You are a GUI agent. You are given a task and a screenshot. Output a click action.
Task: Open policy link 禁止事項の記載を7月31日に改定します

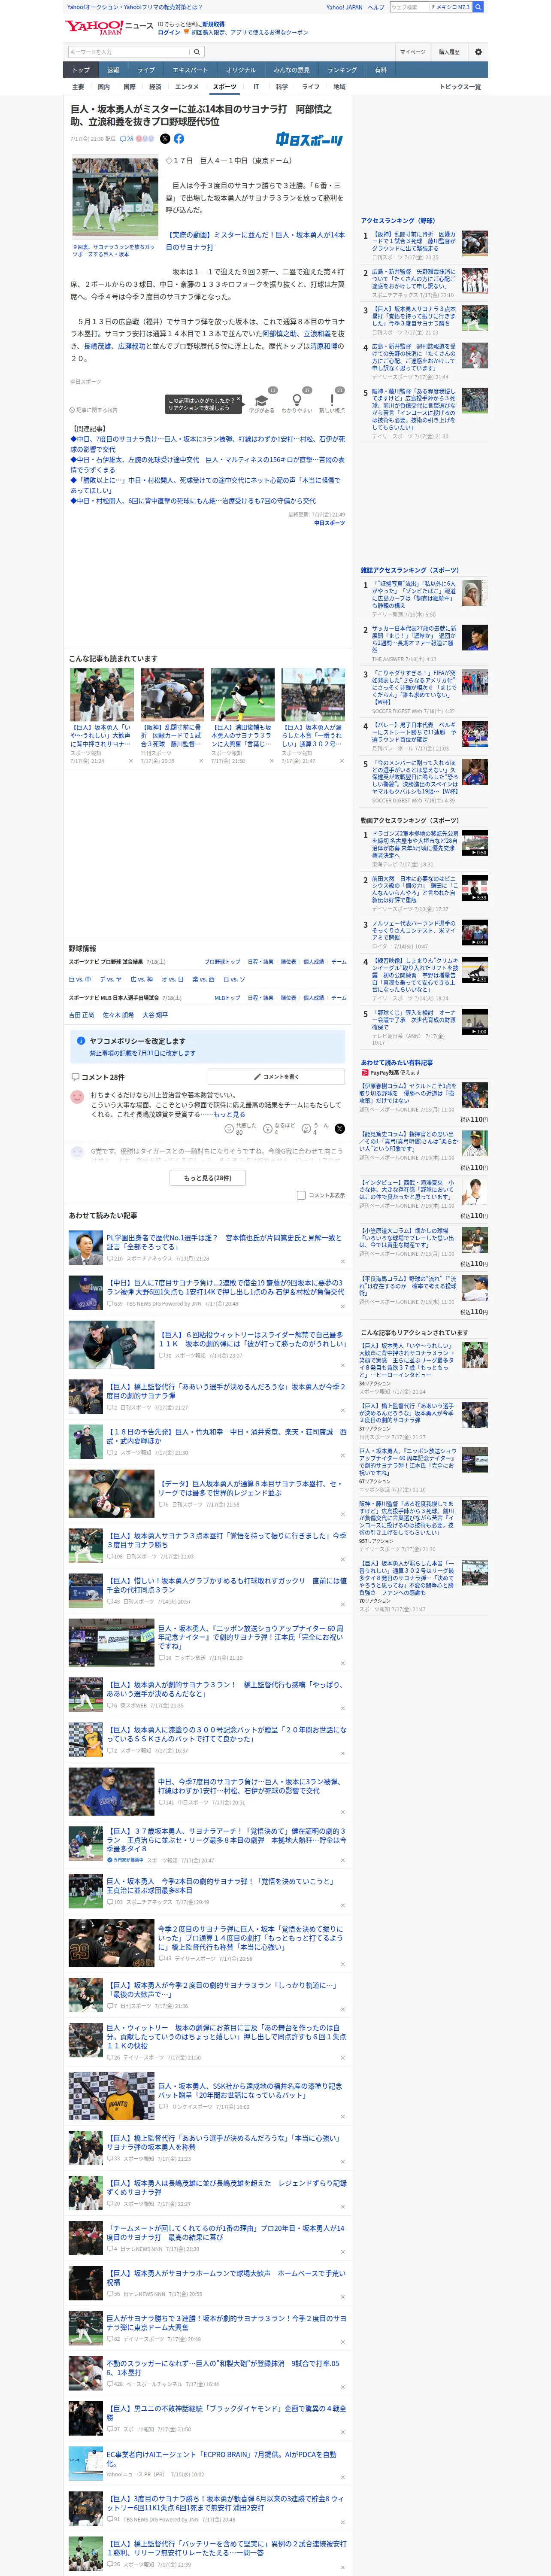tap(143, 1053)
